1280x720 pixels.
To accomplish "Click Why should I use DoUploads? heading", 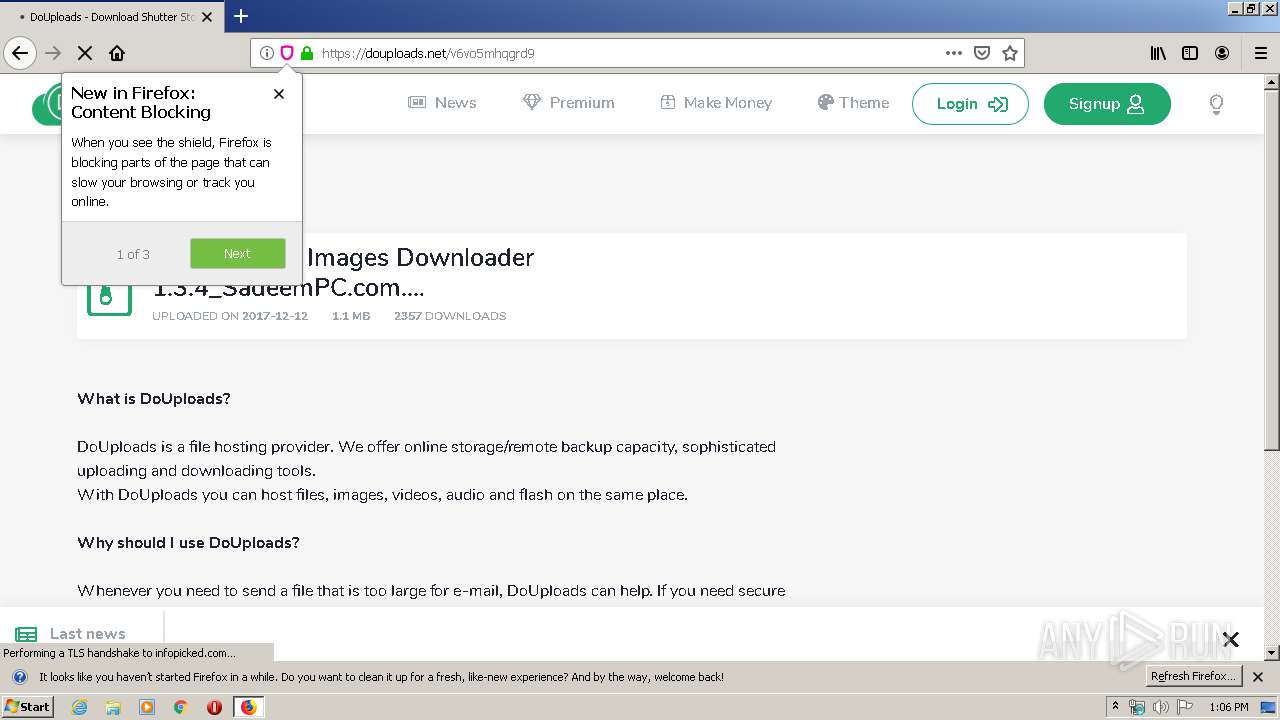I will click(x=188, y=543).
